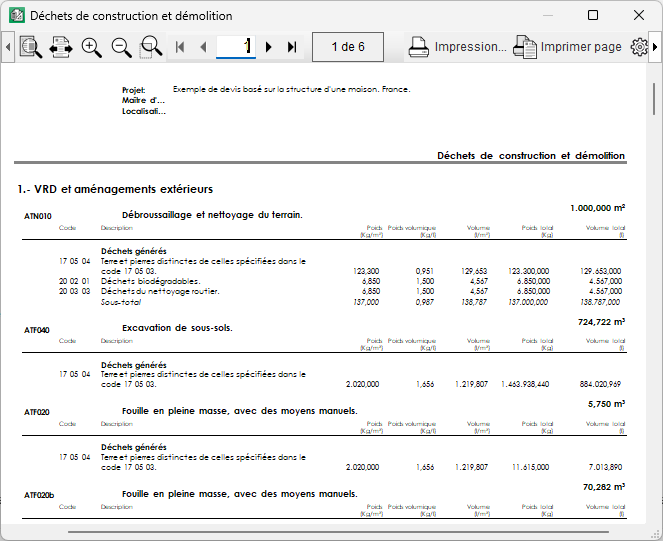The height and width of the screenshot is (541, 663).
Task: Click 'Excavation de sous-sols.' title
Action: pos(177,328)
